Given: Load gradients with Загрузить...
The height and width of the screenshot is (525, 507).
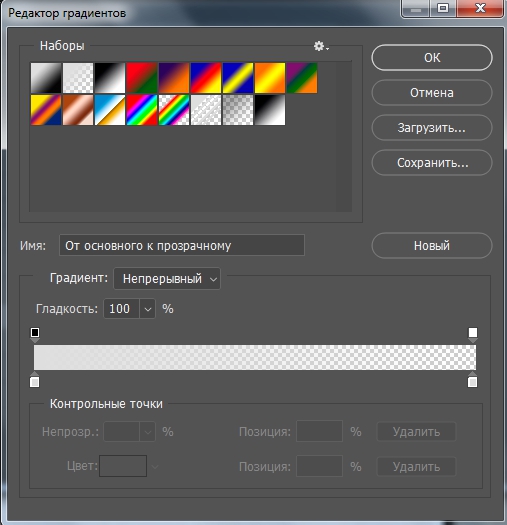Looking at the screenshot, I should click(x=432, y=128).
